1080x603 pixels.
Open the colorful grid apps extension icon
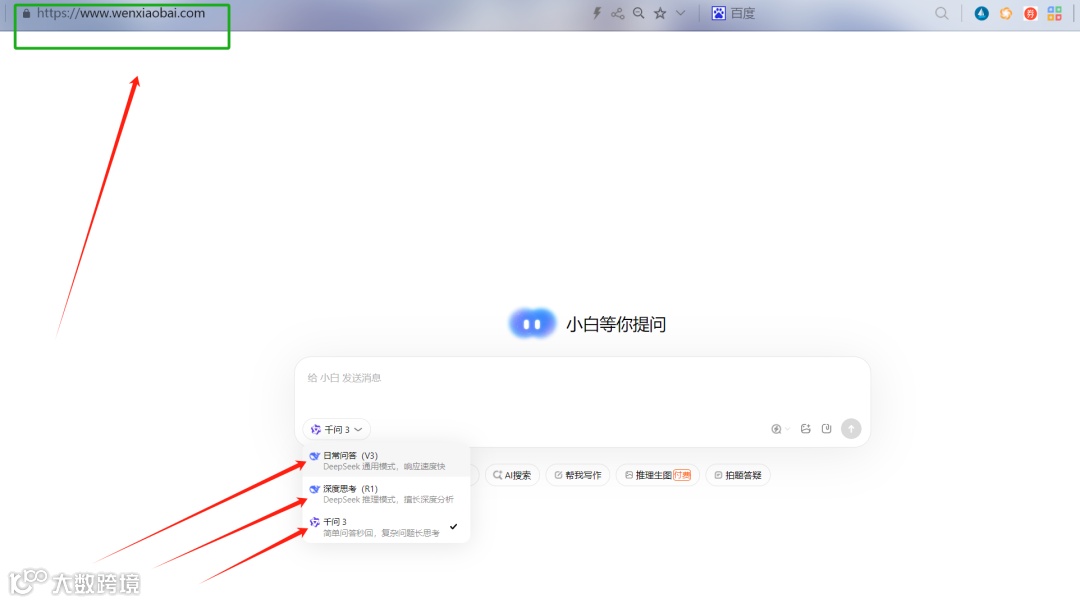tap(1055, 13)
